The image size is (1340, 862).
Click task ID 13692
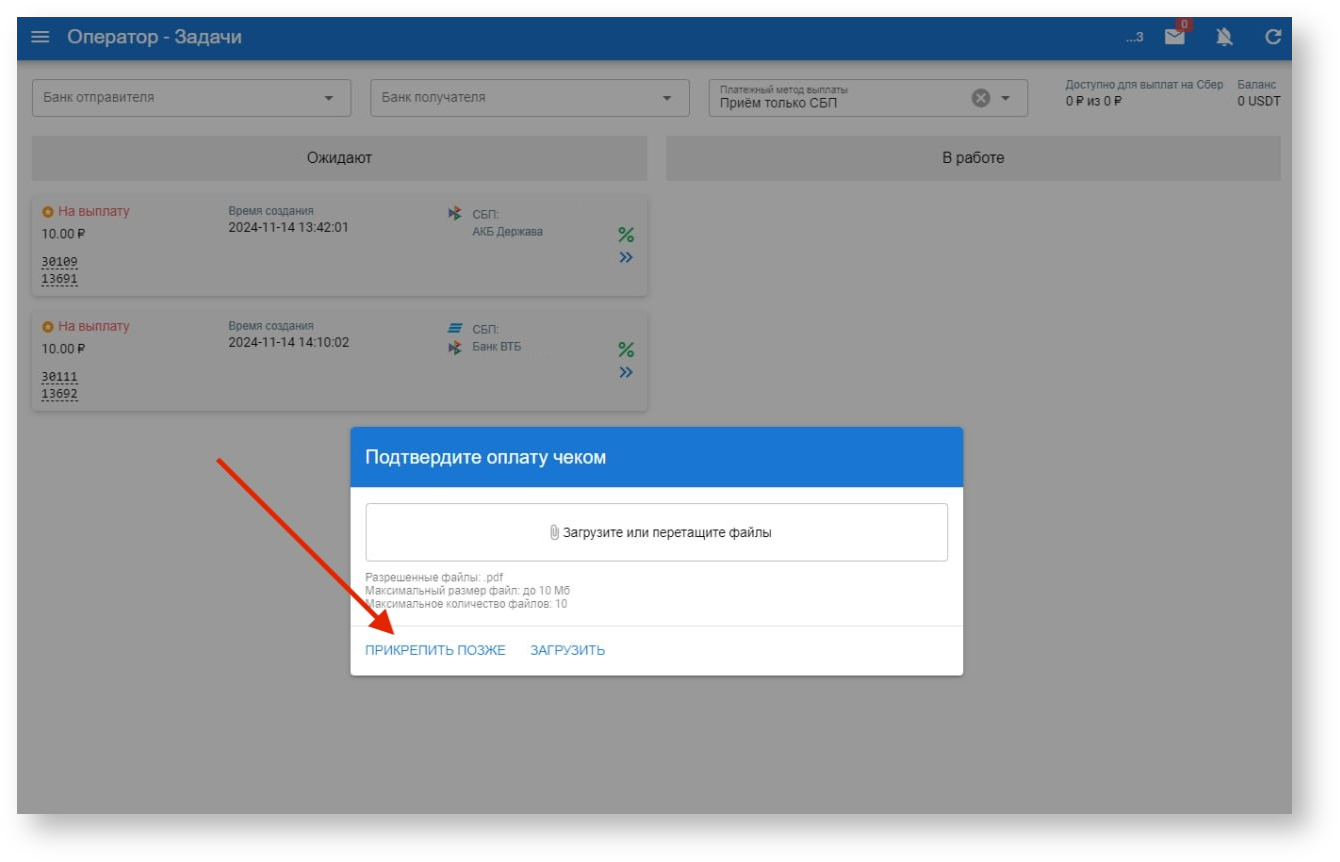[59, 394]
